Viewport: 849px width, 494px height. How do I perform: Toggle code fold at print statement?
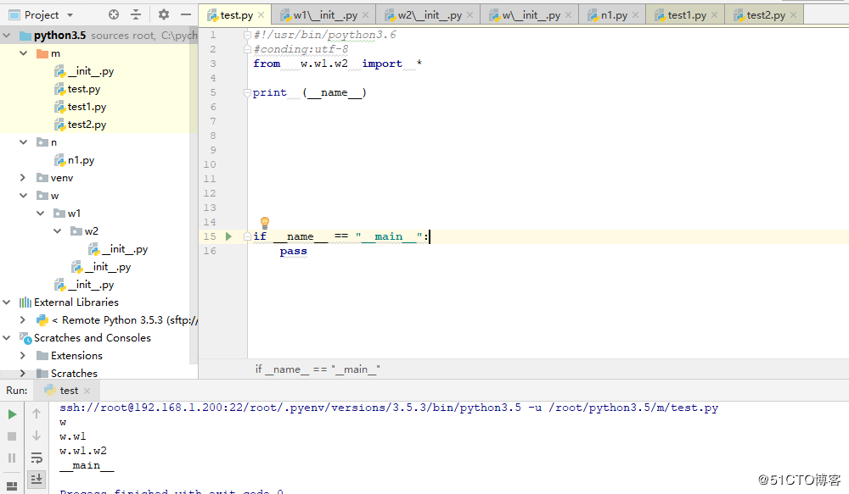coord(247,93)
